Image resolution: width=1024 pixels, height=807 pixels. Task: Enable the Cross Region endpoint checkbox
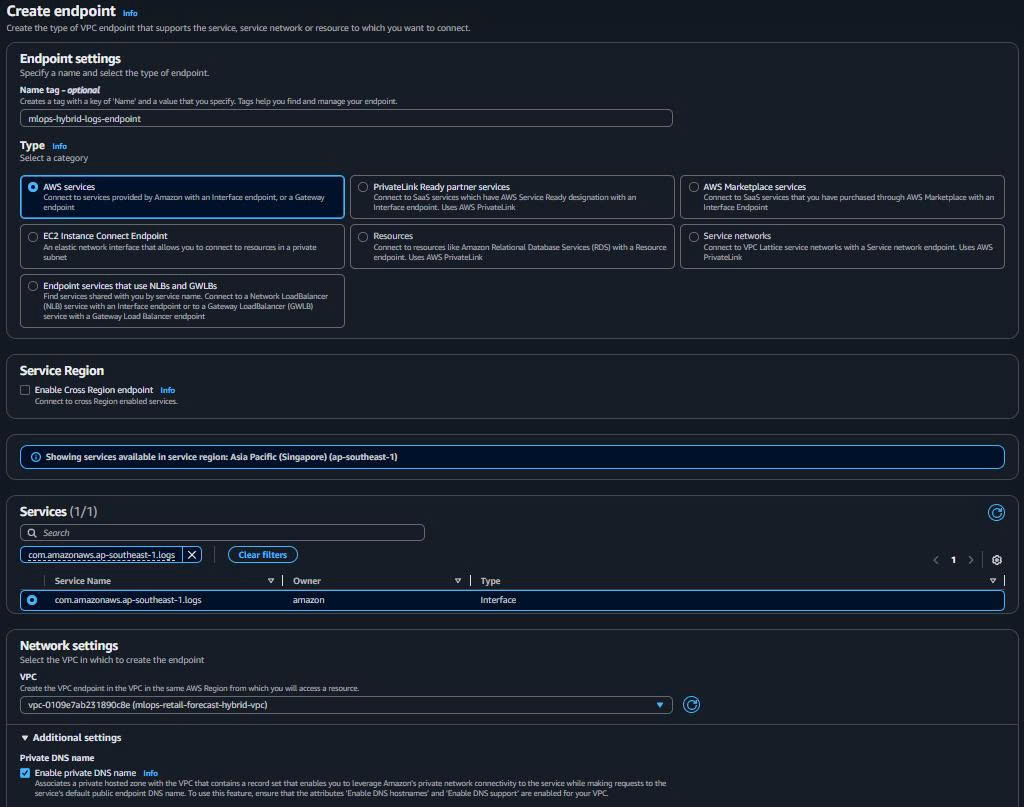25,389
